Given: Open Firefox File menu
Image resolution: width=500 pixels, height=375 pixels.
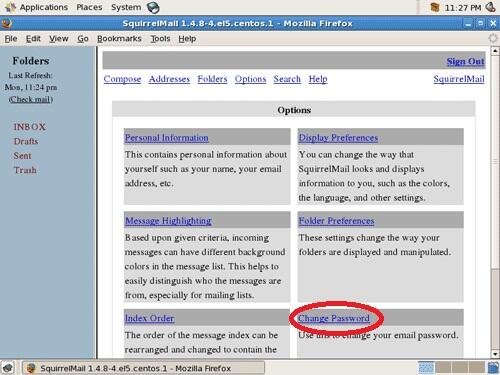Looking at the screenshot, I should point(11,39).
